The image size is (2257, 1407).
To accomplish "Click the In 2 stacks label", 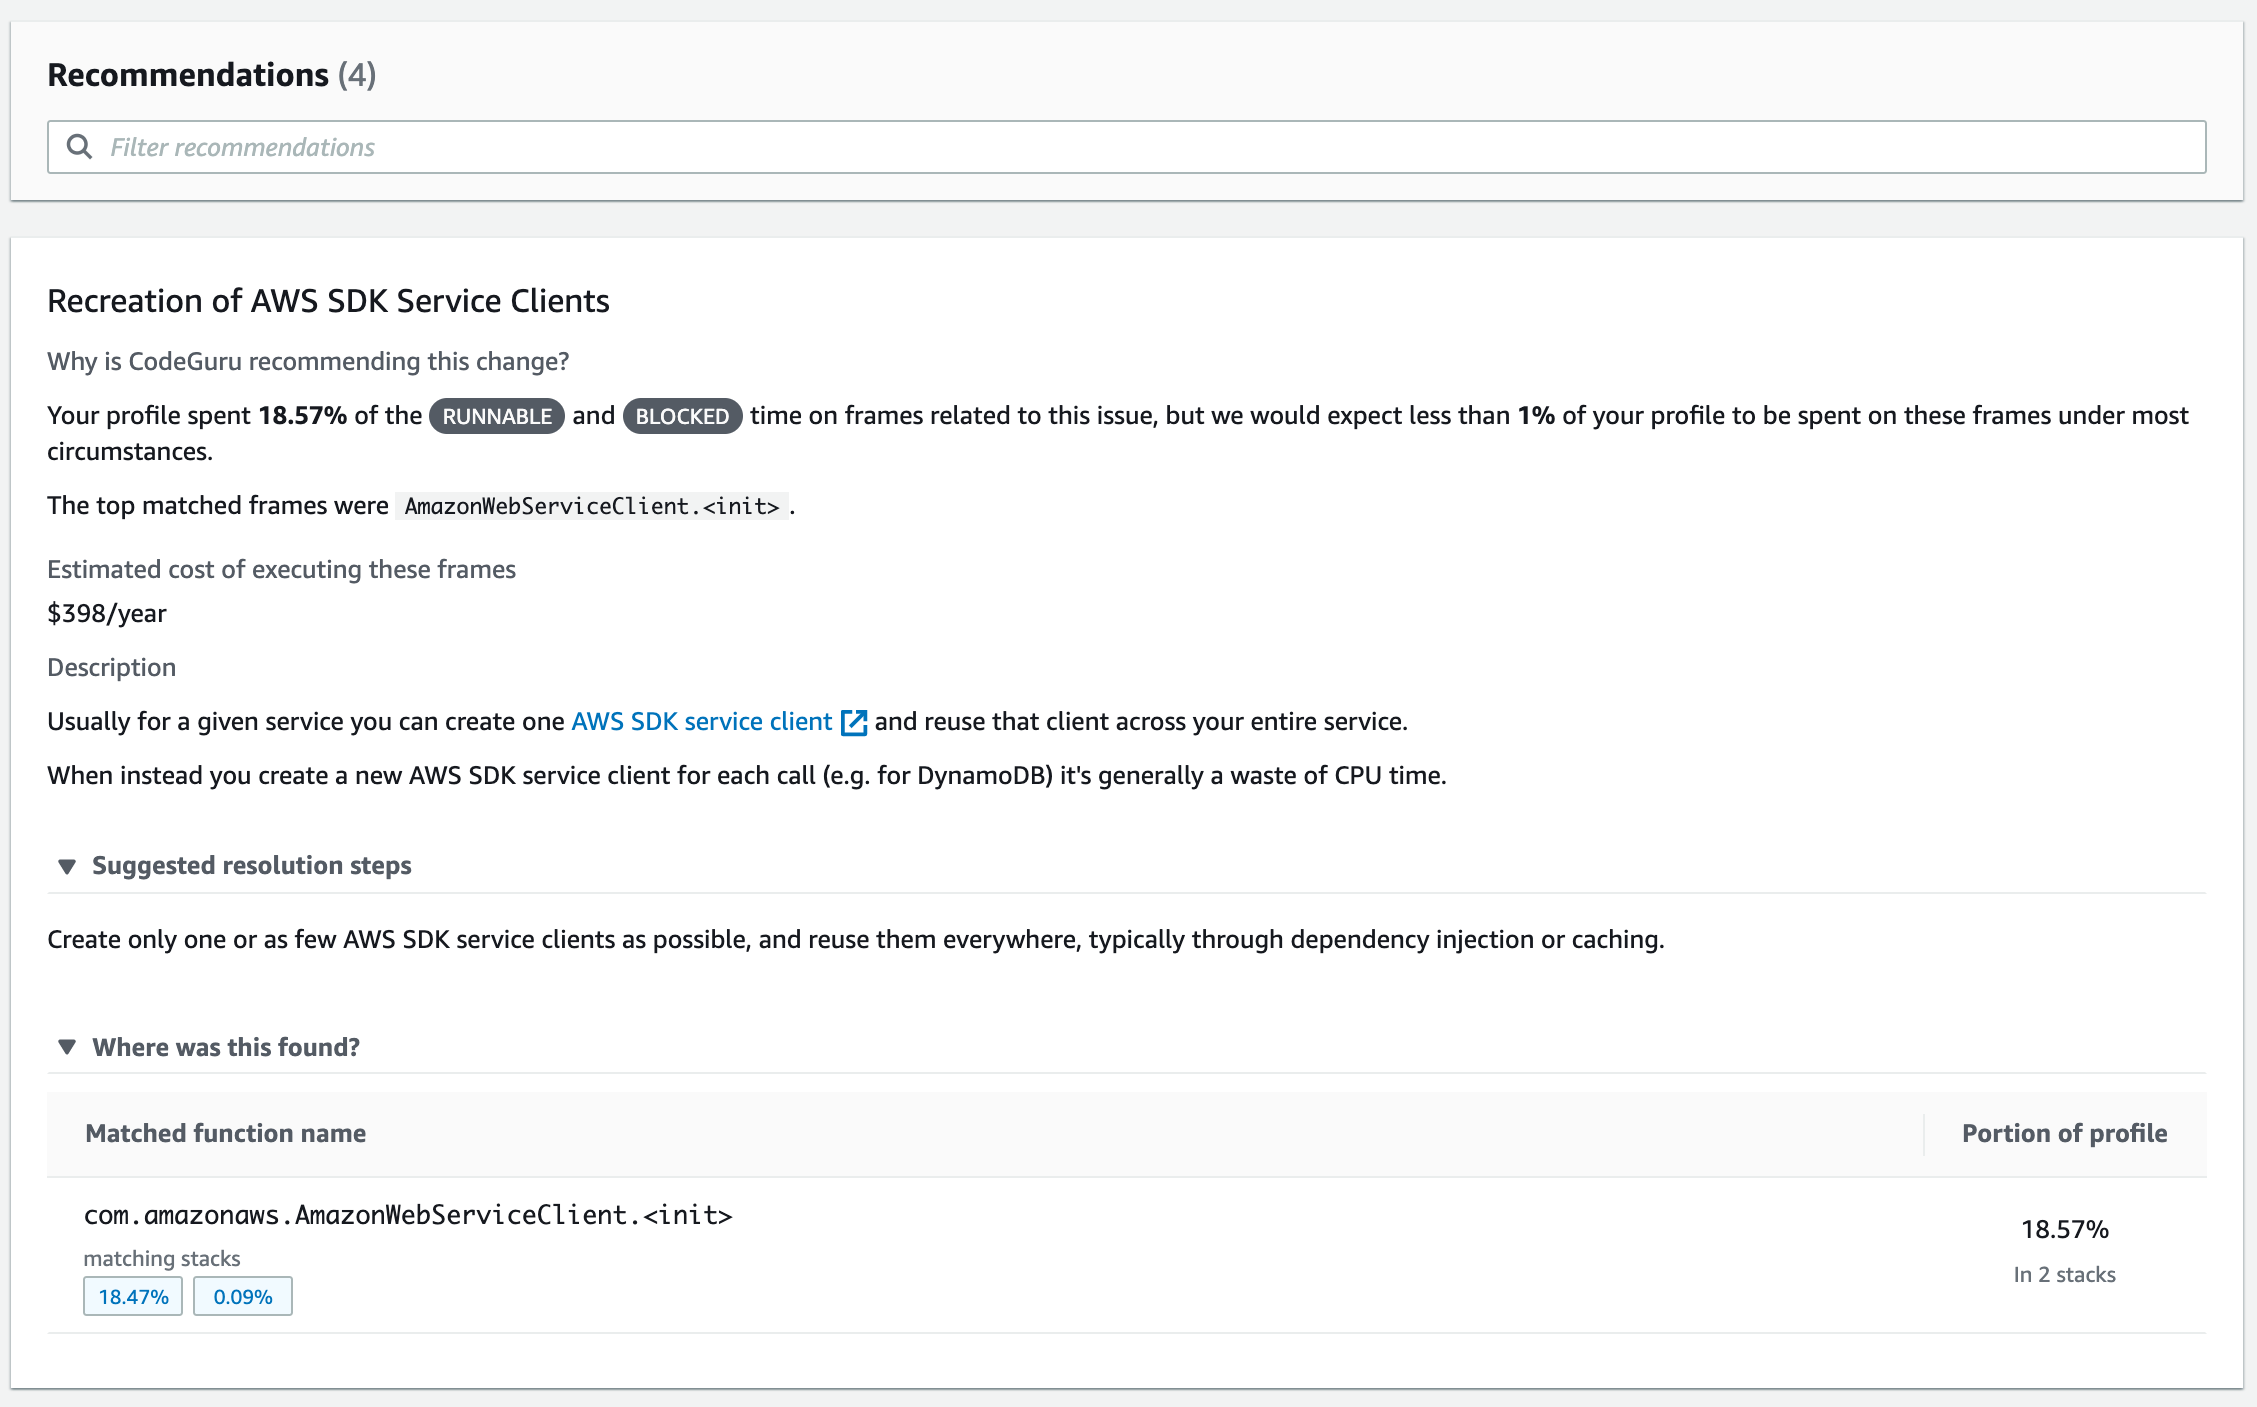I will coord(2064,1274).
